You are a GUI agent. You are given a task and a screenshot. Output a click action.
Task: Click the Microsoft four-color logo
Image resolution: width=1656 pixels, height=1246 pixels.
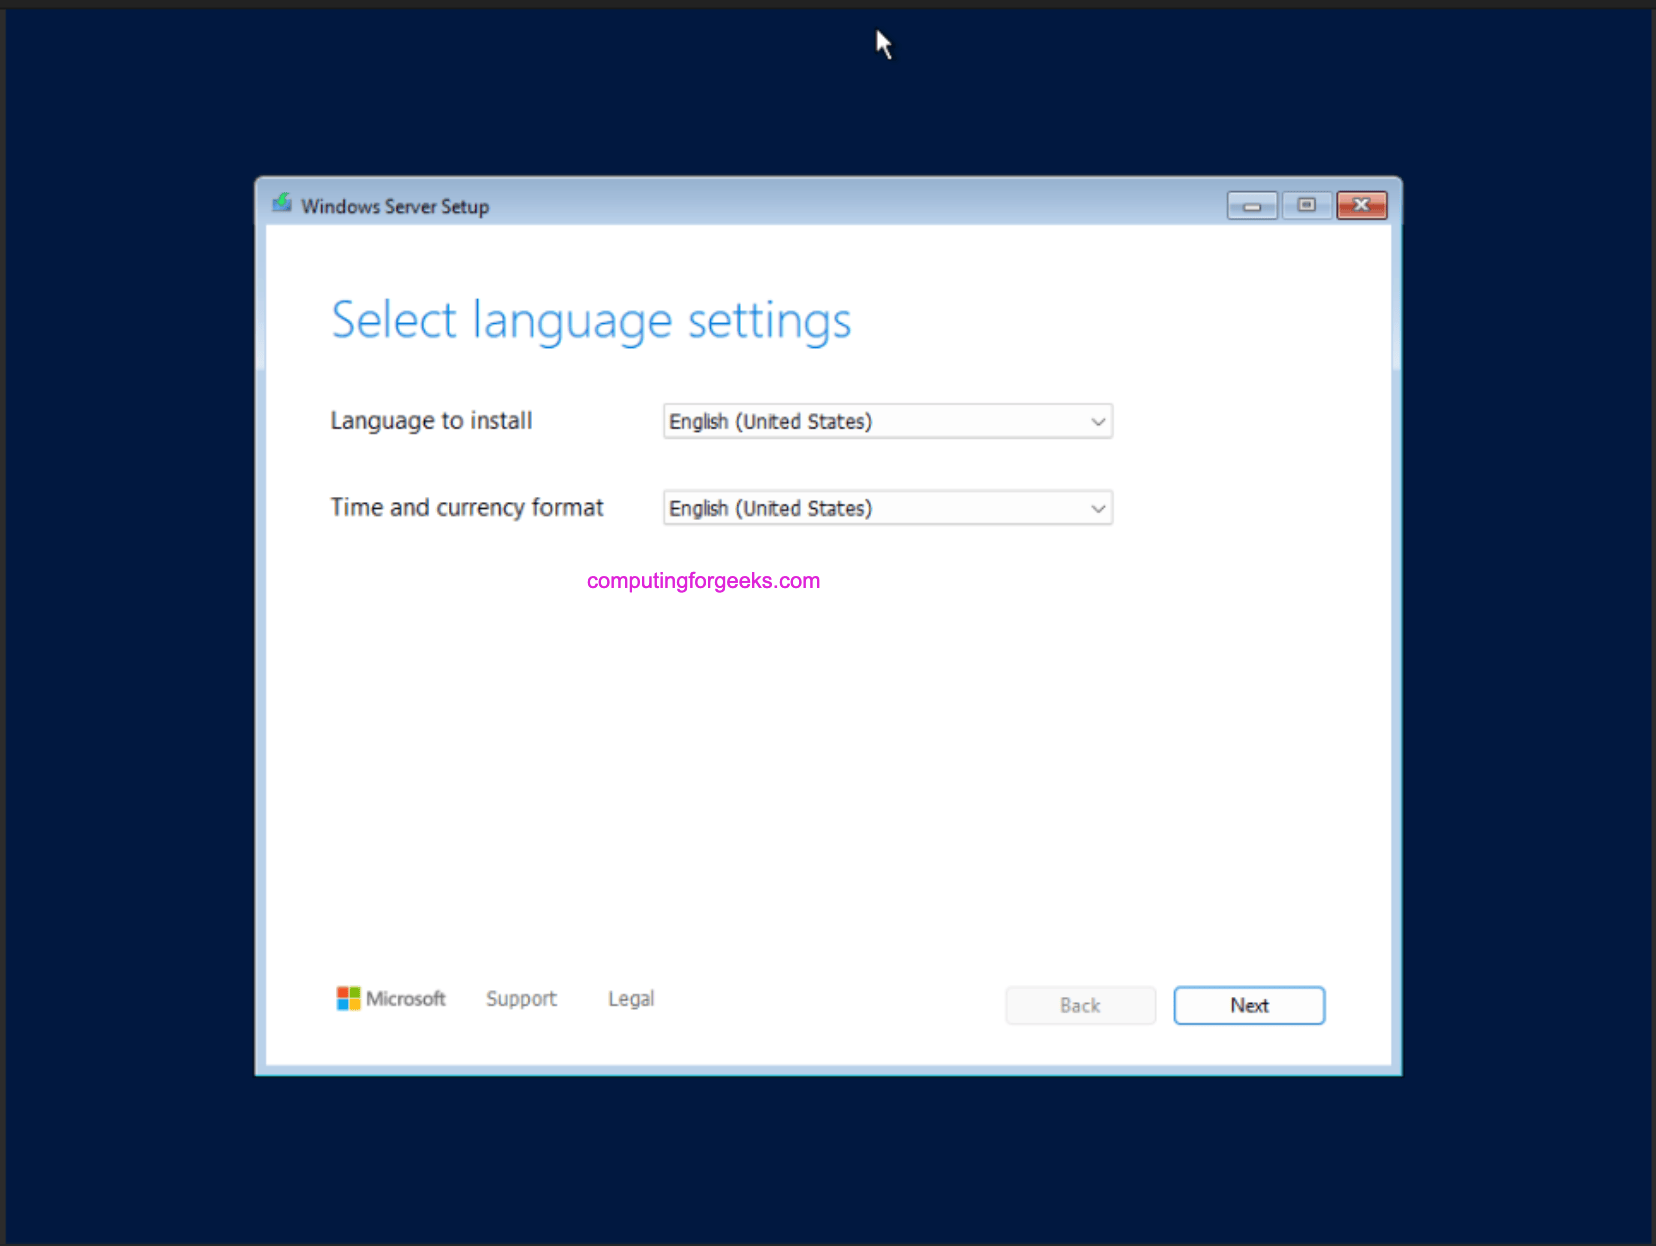348,998
